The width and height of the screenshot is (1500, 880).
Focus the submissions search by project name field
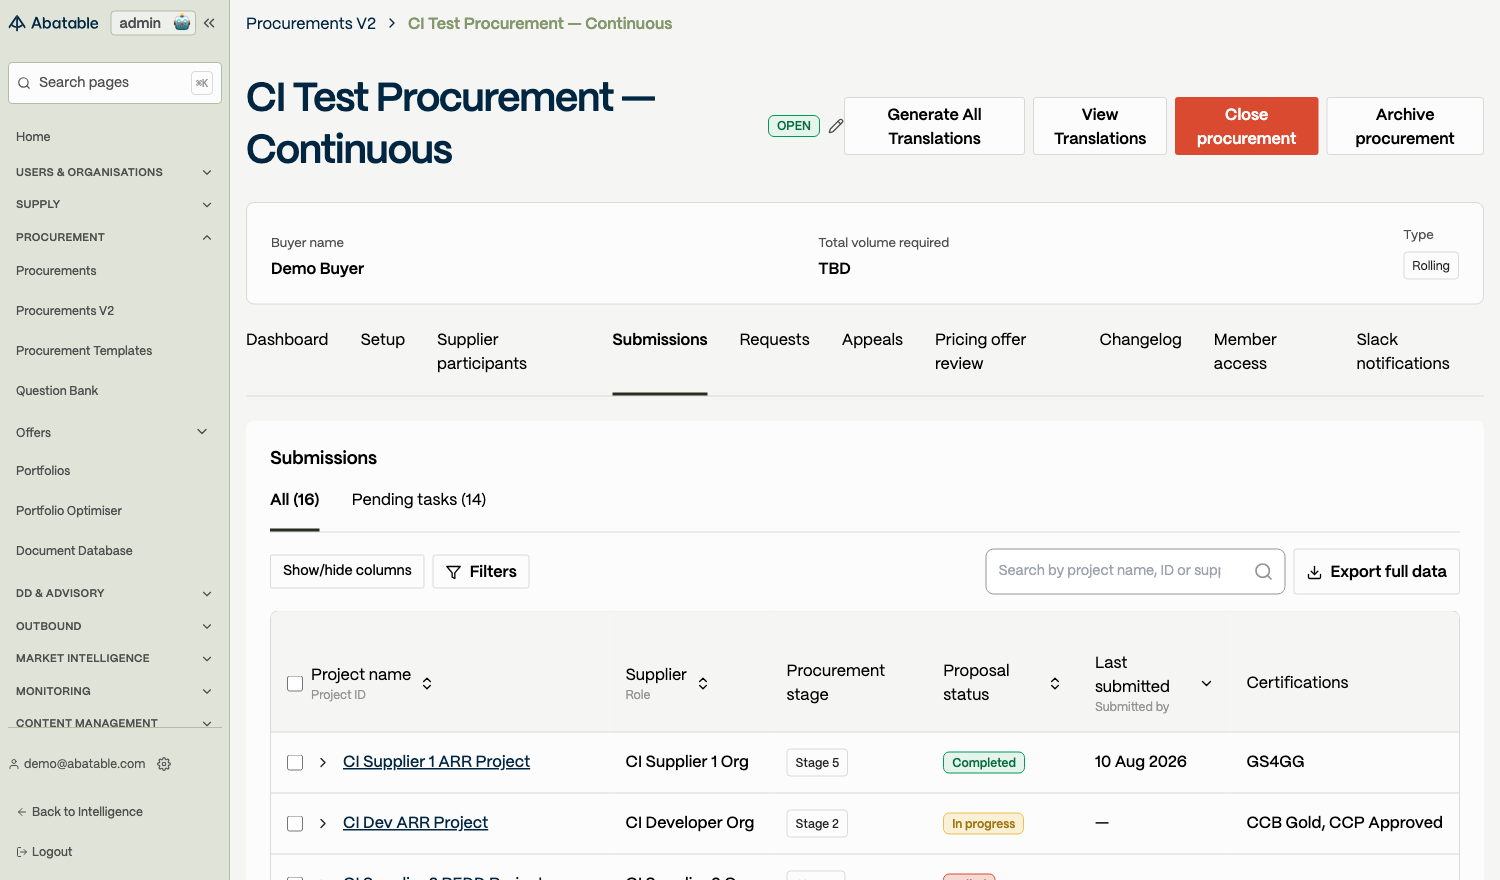(1135, 571)
